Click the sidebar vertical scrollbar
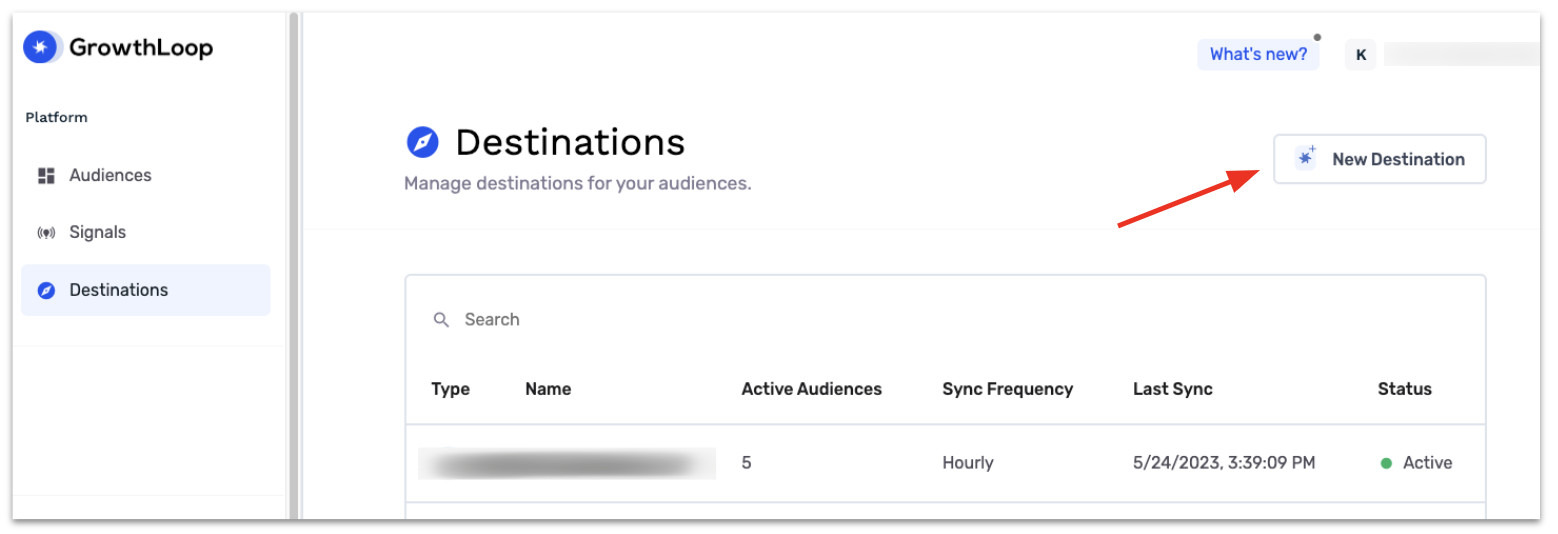The height and width of the screenshot is (534, 1558). click(x=294, y=265)
